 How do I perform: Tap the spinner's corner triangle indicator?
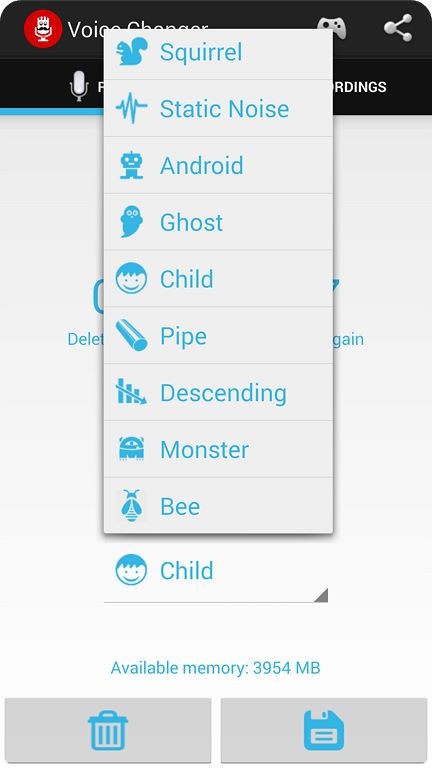pos(321,595)
